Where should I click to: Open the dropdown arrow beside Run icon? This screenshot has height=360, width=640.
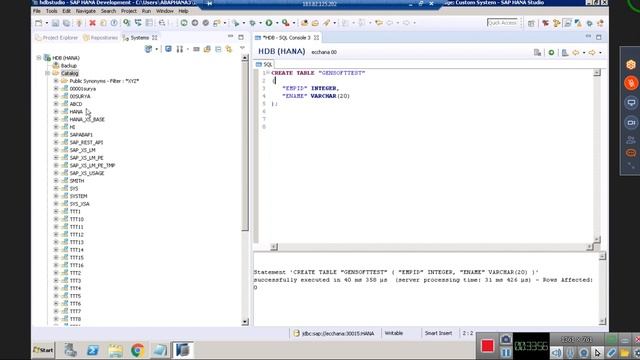(x=277, y=23)
